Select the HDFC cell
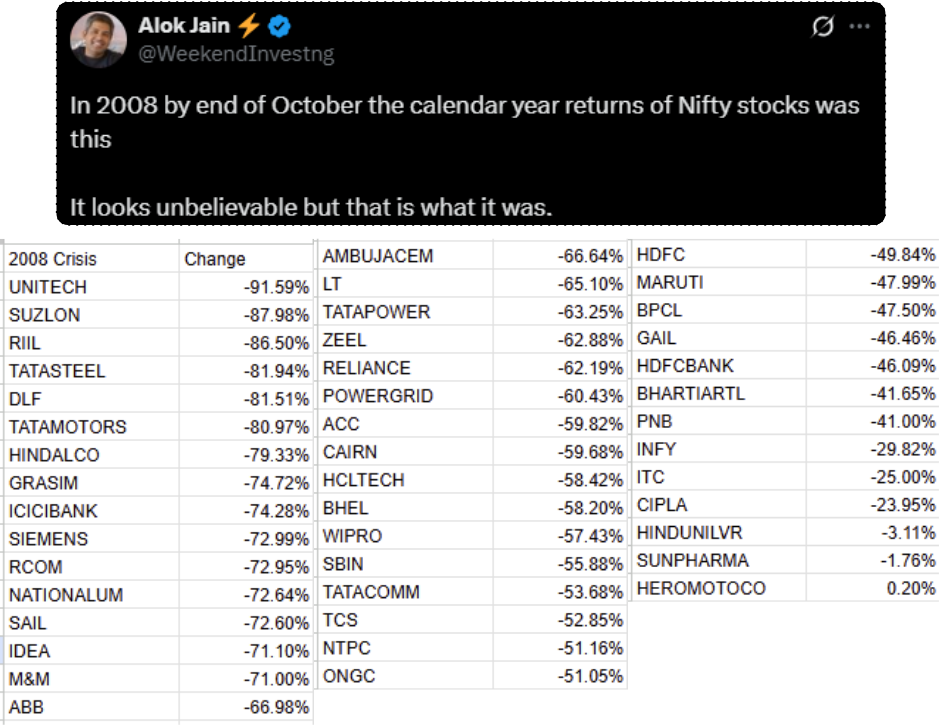Screen dimensions: 939x725 point(661,254)
